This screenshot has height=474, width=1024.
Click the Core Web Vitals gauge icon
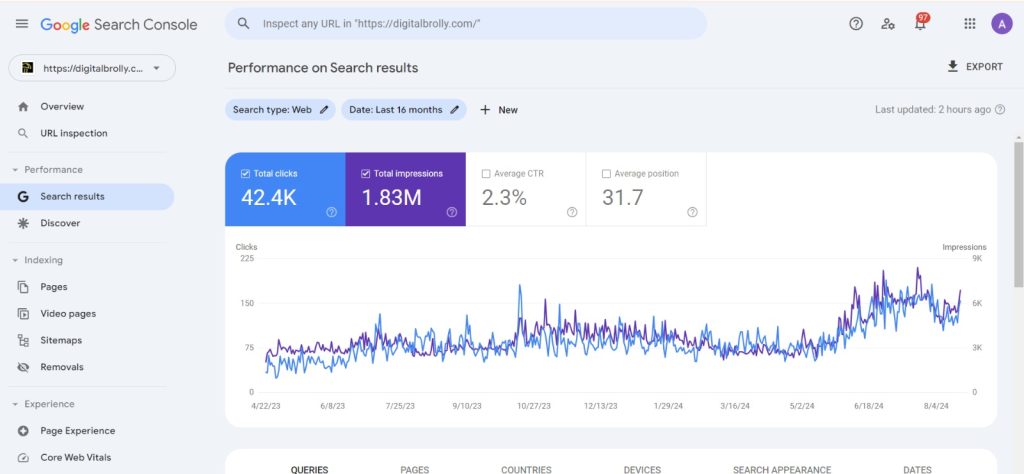coord(24,458)
